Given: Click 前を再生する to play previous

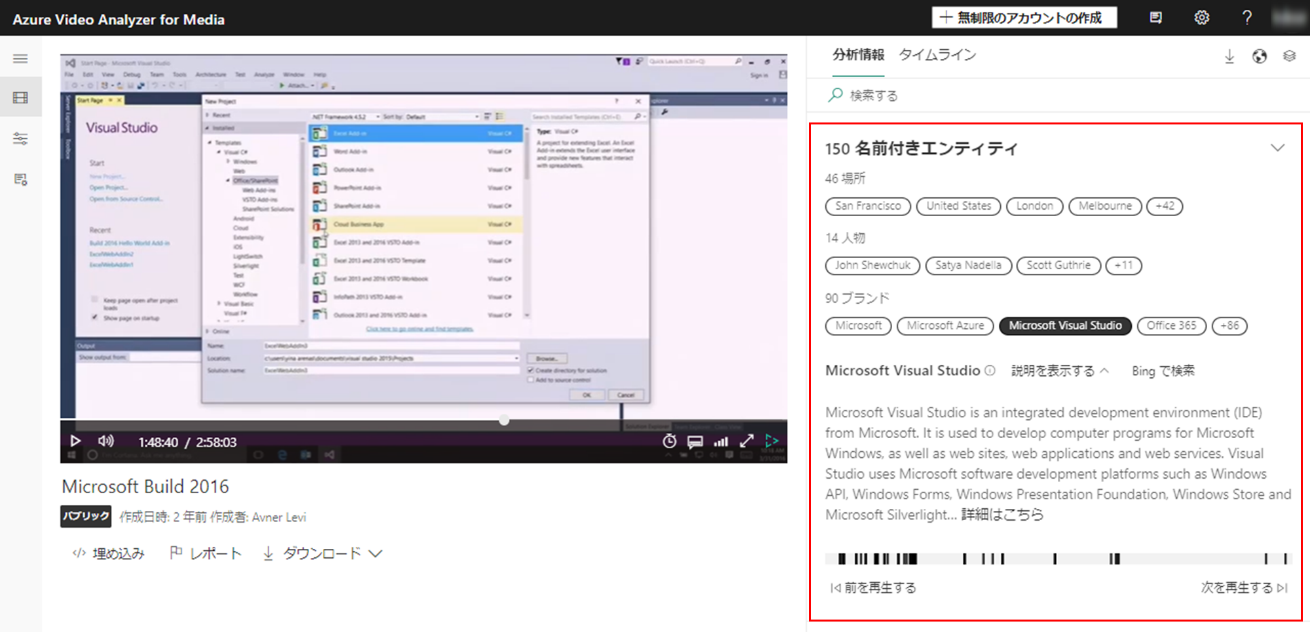Looking at the screenshot, I should pyautogui.click(x=873, y=588).
